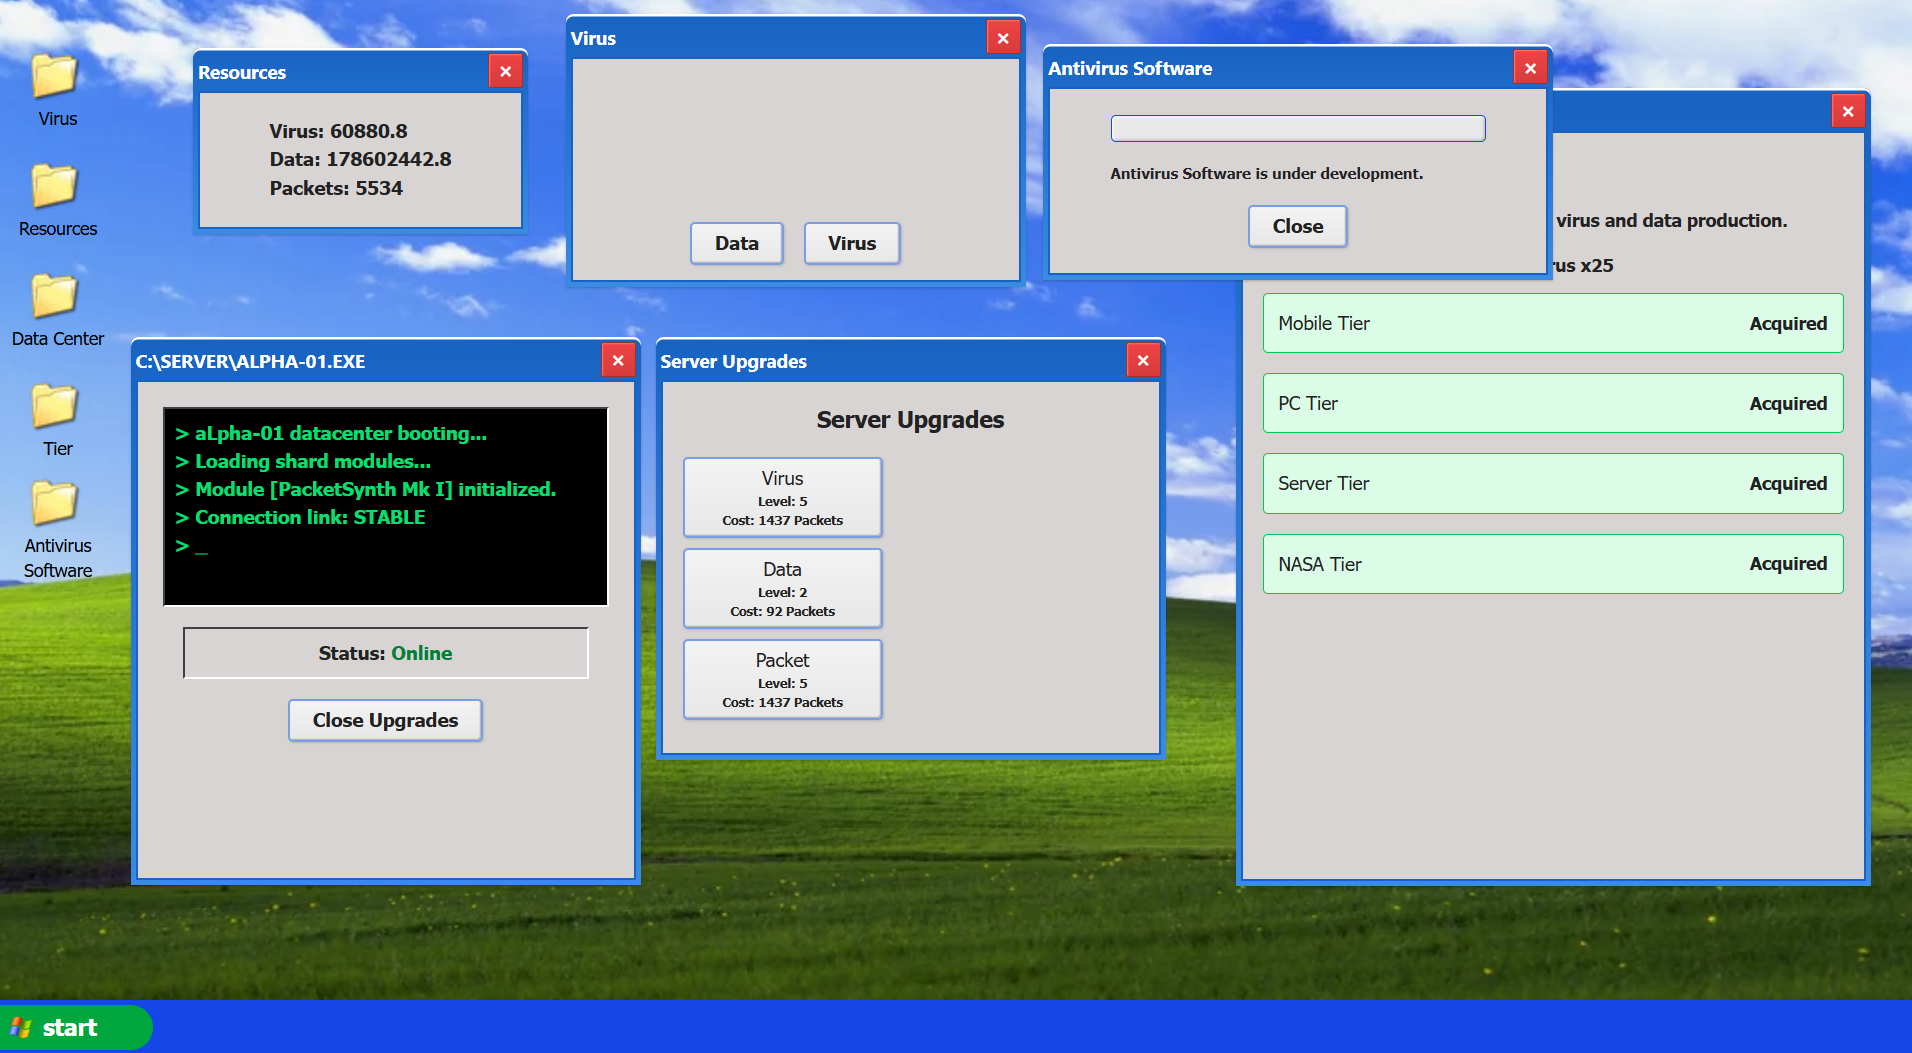The height and width of the screenshot is (1053, 1912).
Task: Select the Mobile Tier row
Action: (x=1552, y=323)
